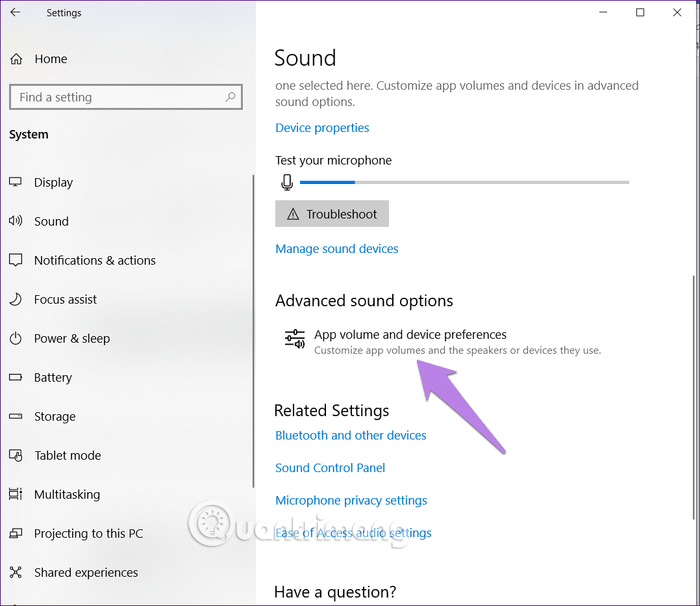Open App volume and device preferences

pos(443,342)
